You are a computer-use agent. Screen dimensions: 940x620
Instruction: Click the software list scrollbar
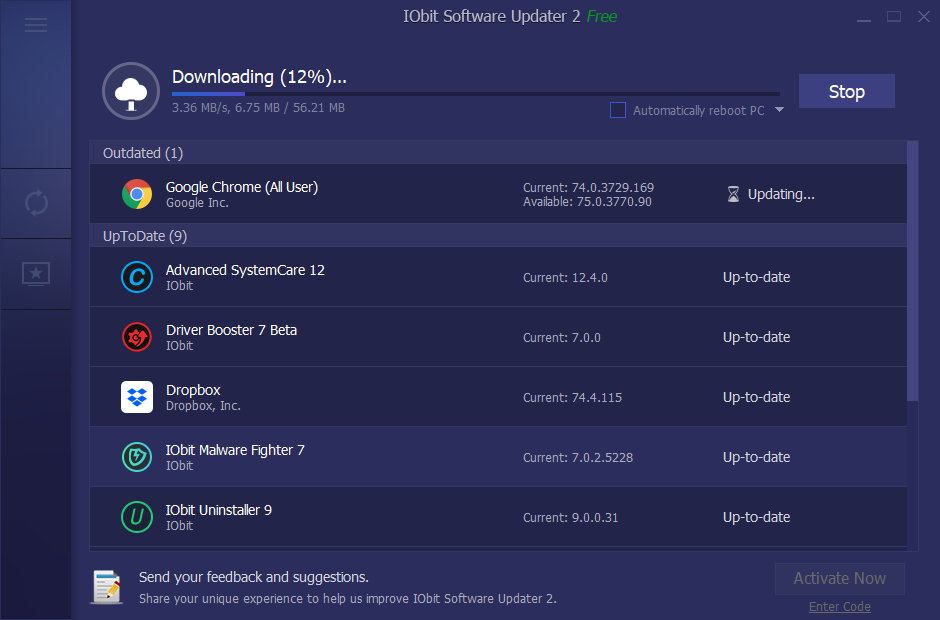[x=912, y=271]
